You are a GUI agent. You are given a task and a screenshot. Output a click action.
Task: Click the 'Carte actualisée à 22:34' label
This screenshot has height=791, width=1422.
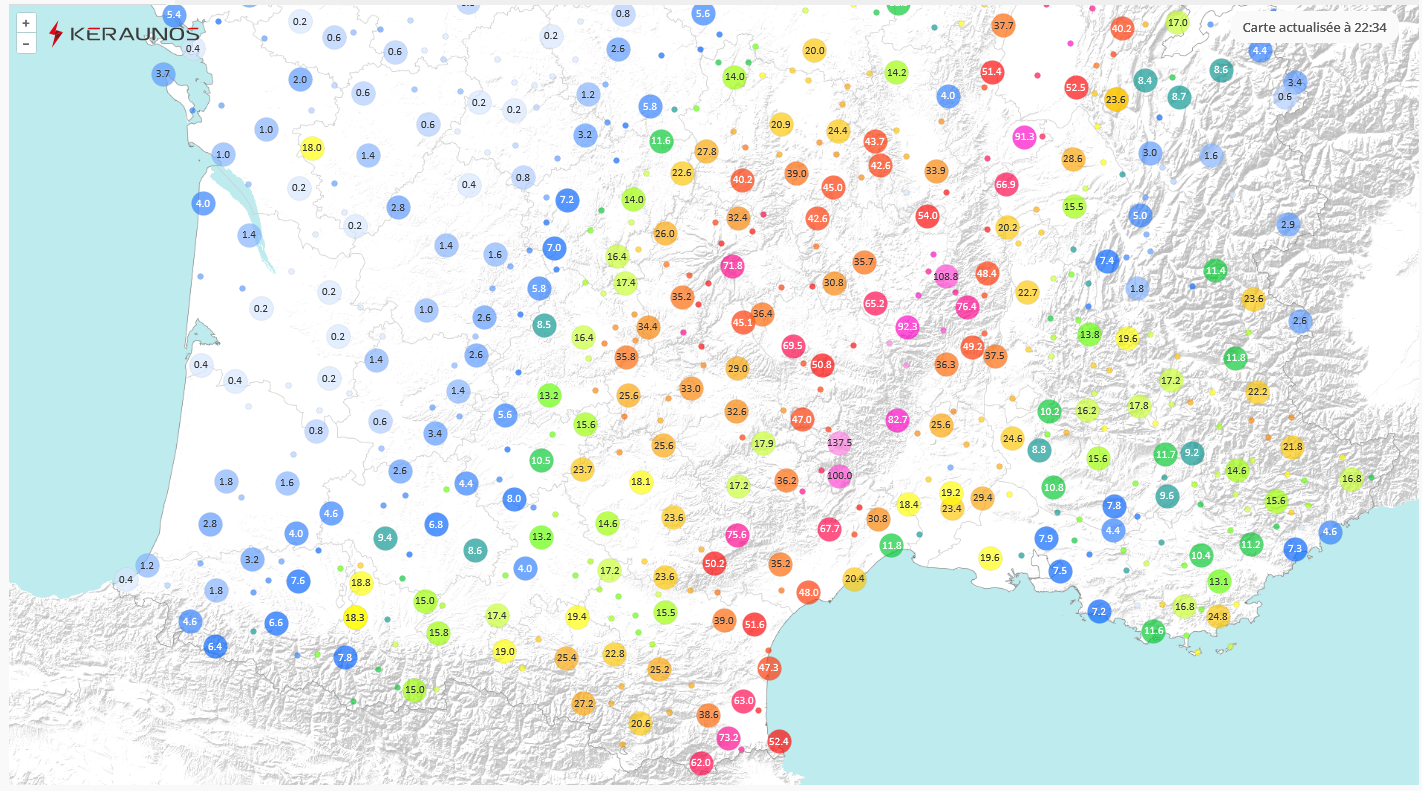point(1314,27)
